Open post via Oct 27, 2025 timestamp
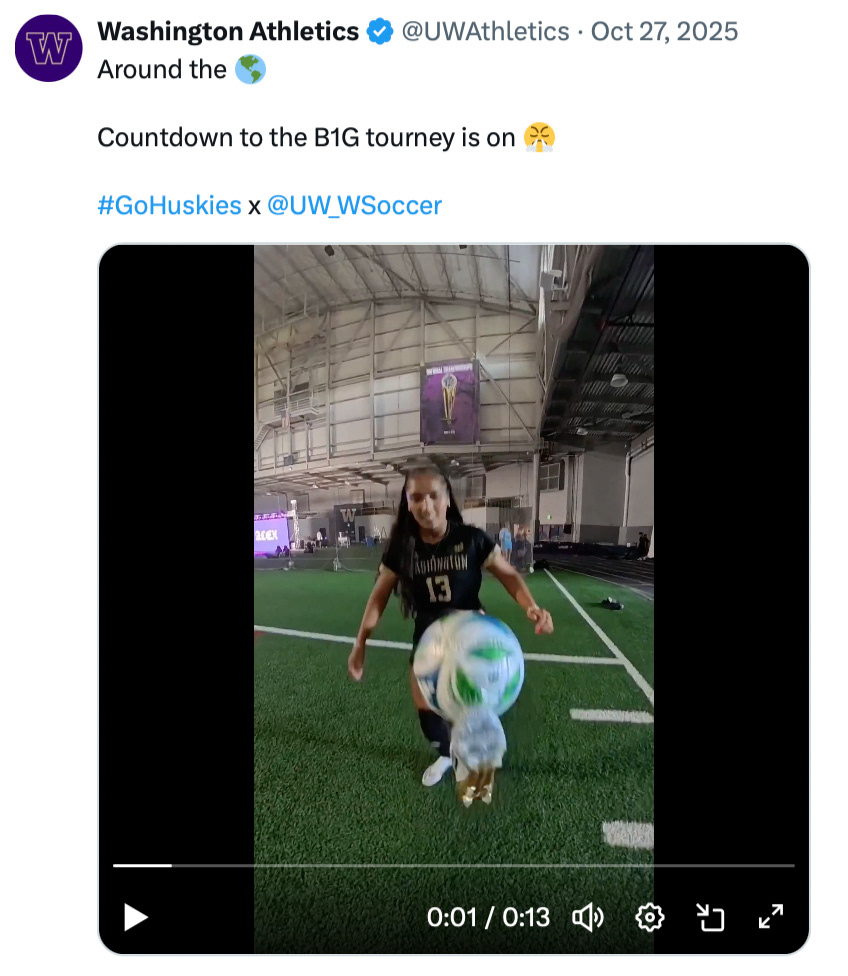This screenshot has height=976, width=848. pos(664,32)
